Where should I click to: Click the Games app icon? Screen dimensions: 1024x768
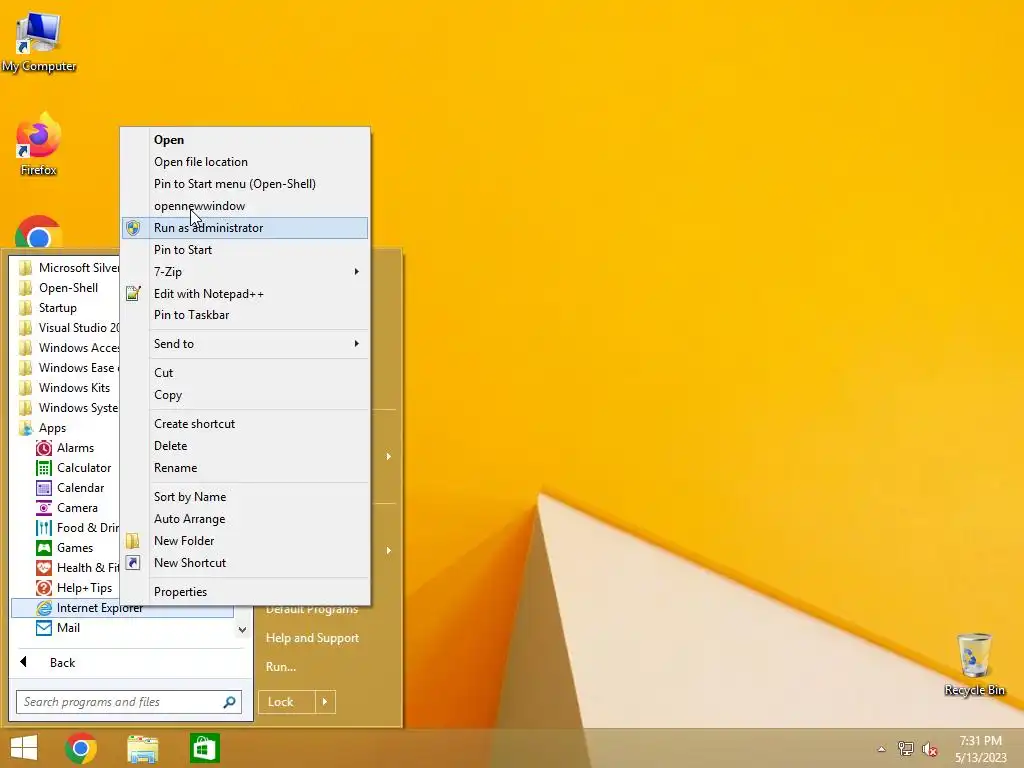pyautogui.click(x=44, y=548)
